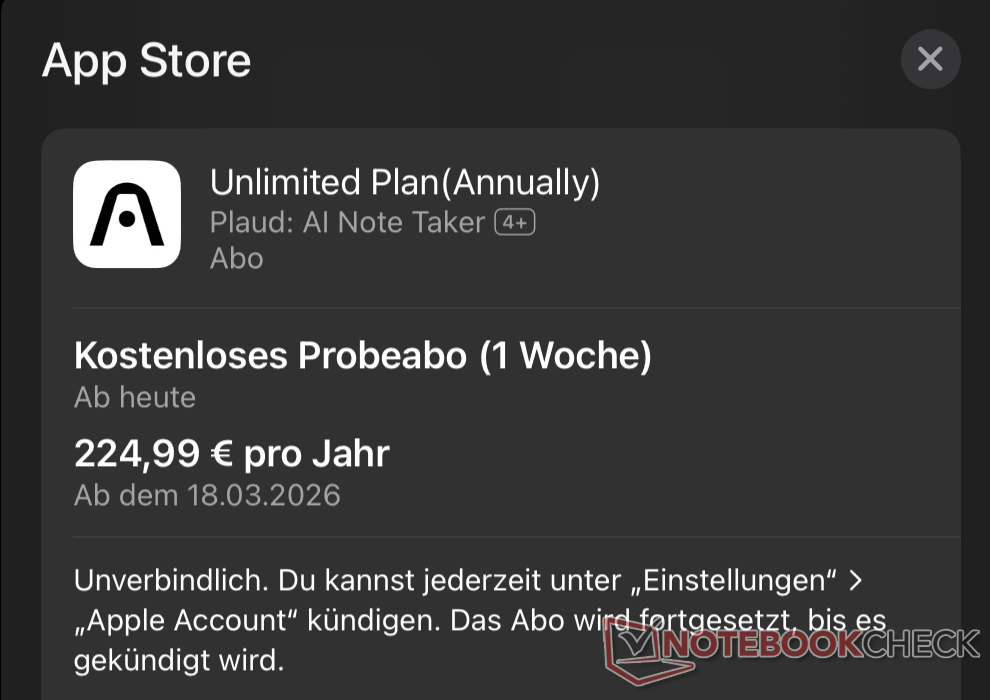Click the Ab heute start label
The height and width of the screenshot is (700, 990).
(x=135, y=397)
